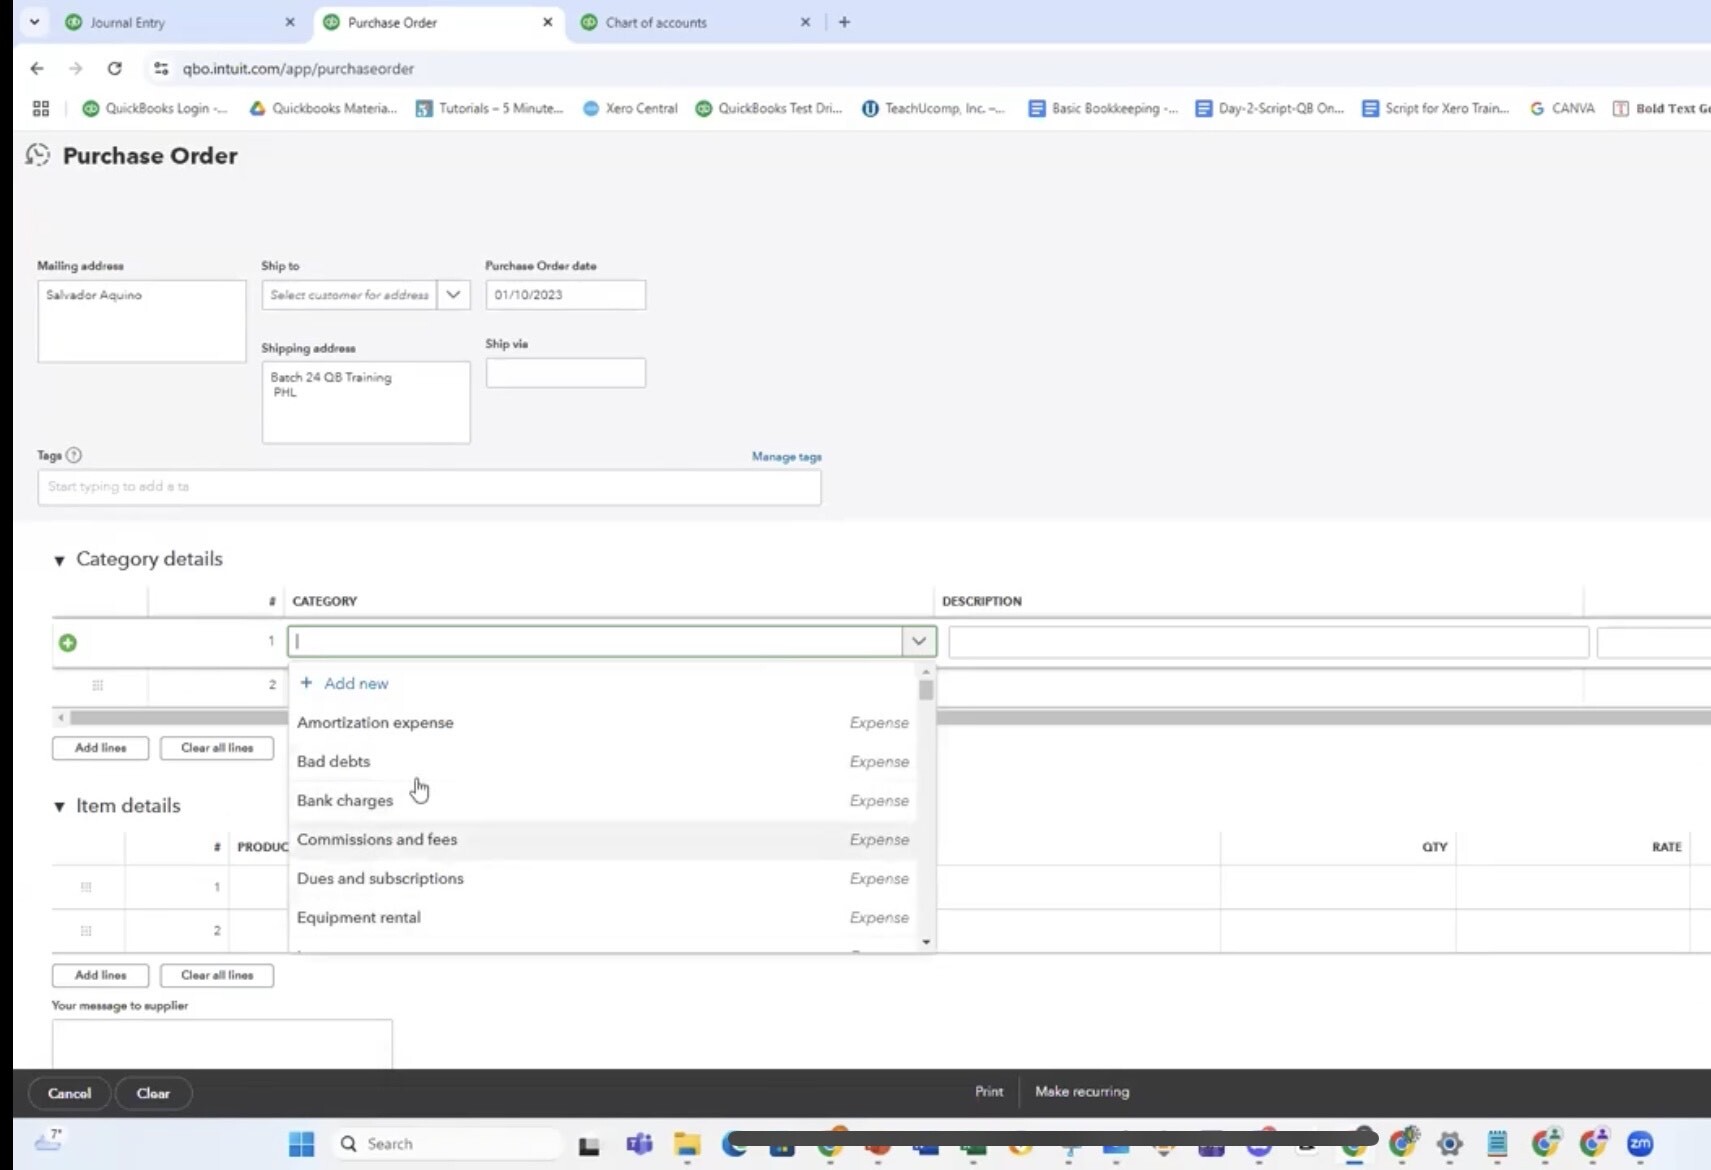1711x1170 pixels.
Task: Click Clear all lines under Item details
Action: pos(217,975)
